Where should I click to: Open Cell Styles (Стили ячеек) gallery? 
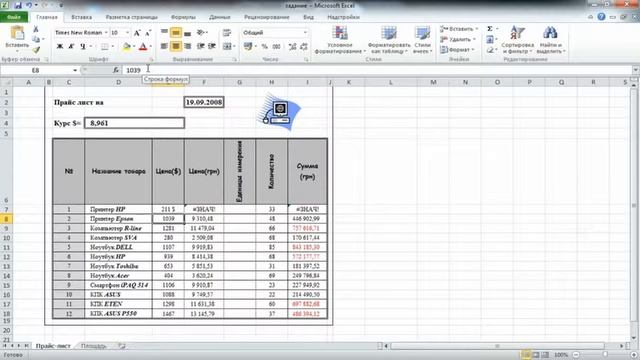[x=422, y=39]
